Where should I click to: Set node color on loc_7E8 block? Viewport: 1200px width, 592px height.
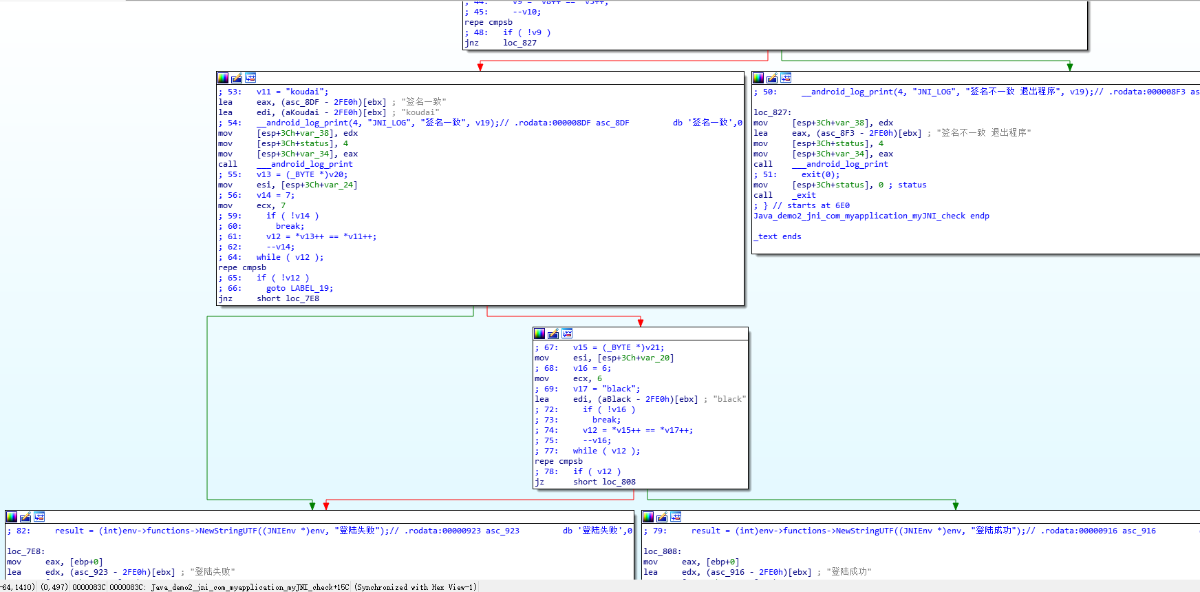12,517
